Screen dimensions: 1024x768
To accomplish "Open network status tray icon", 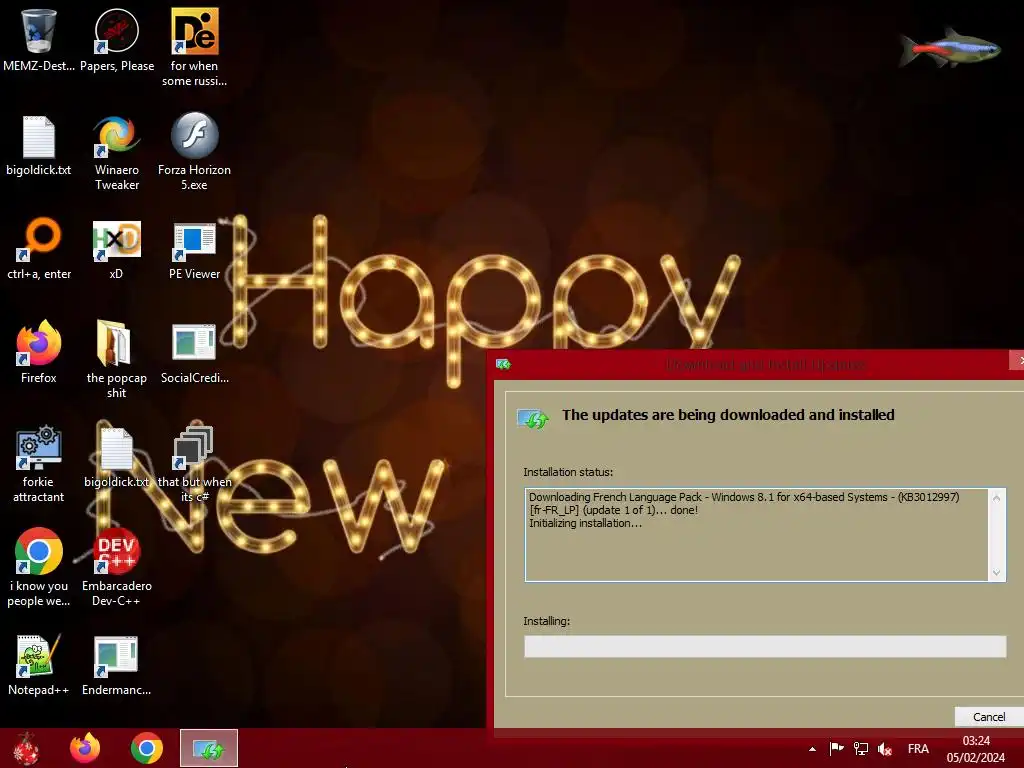I will [x=861, y=749].
